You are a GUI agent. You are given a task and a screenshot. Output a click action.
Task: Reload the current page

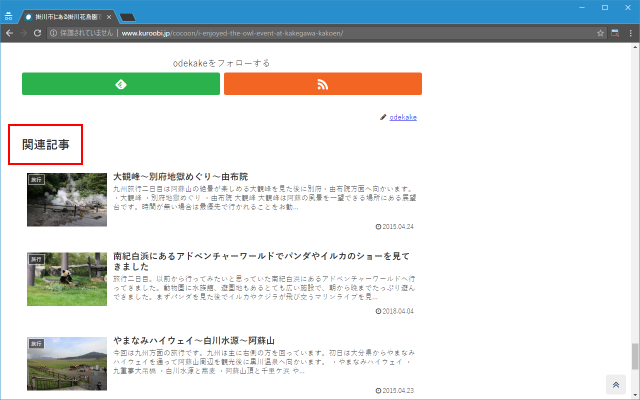click(x=38, y=33)
